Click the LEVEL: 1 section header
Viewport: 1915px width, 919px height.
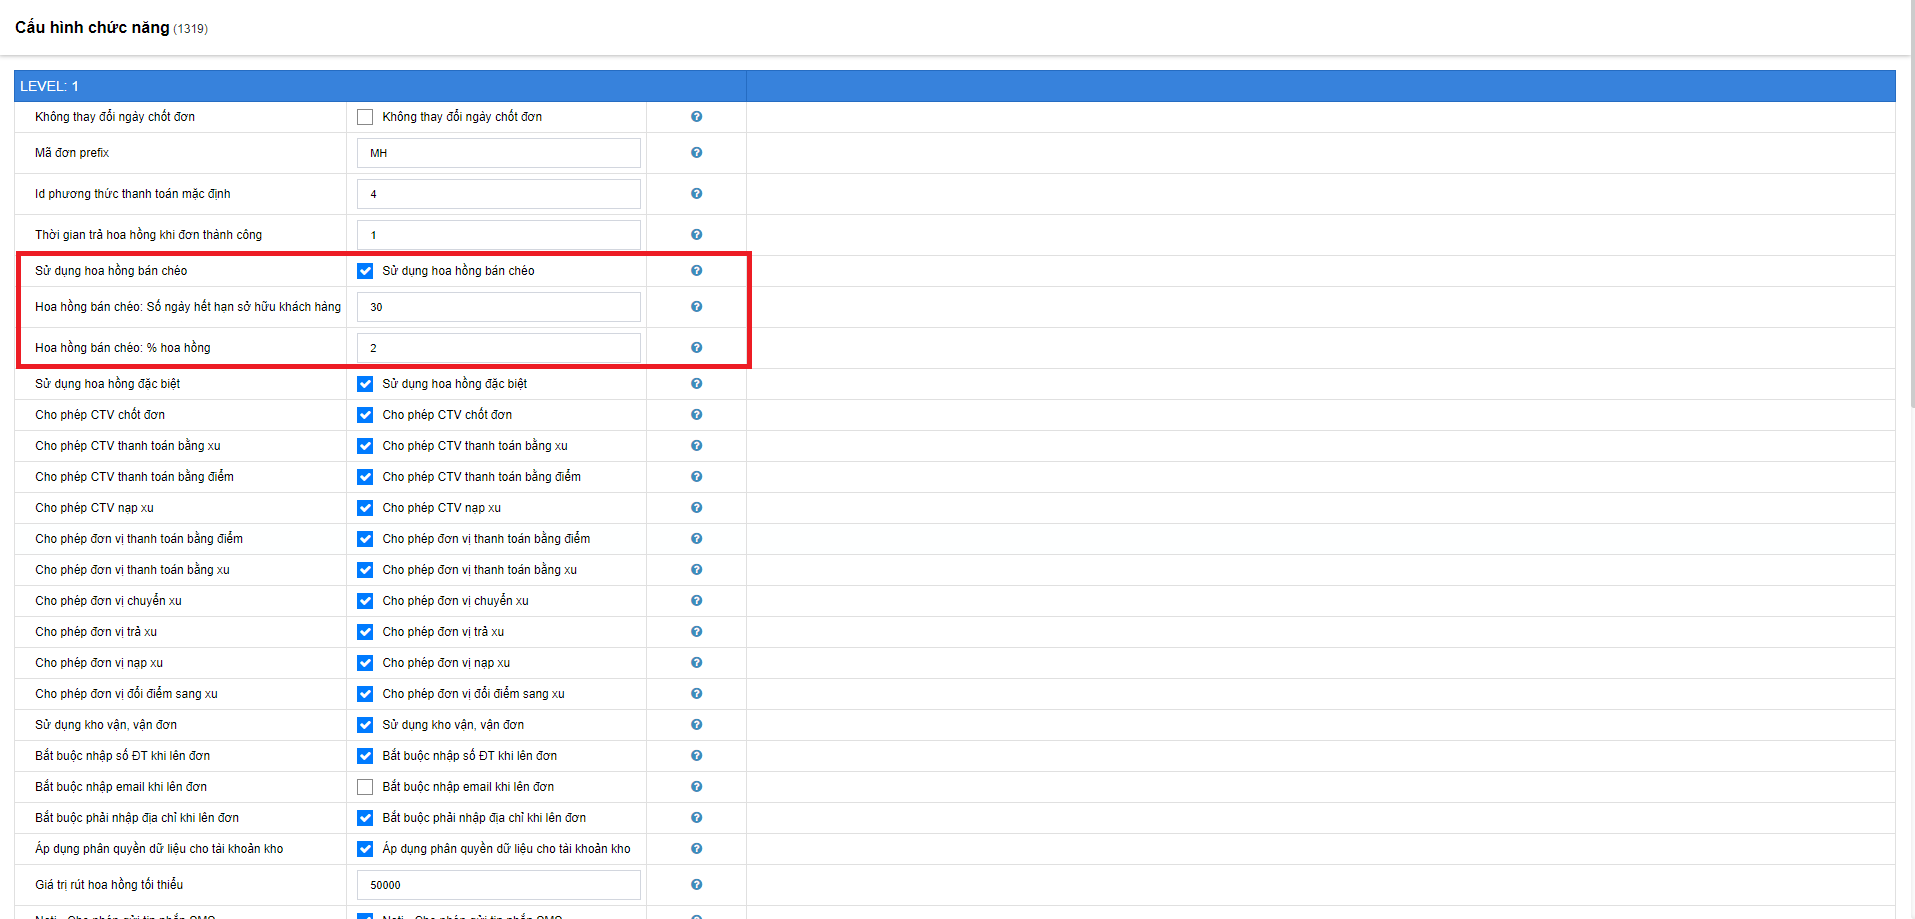[380, 86]
